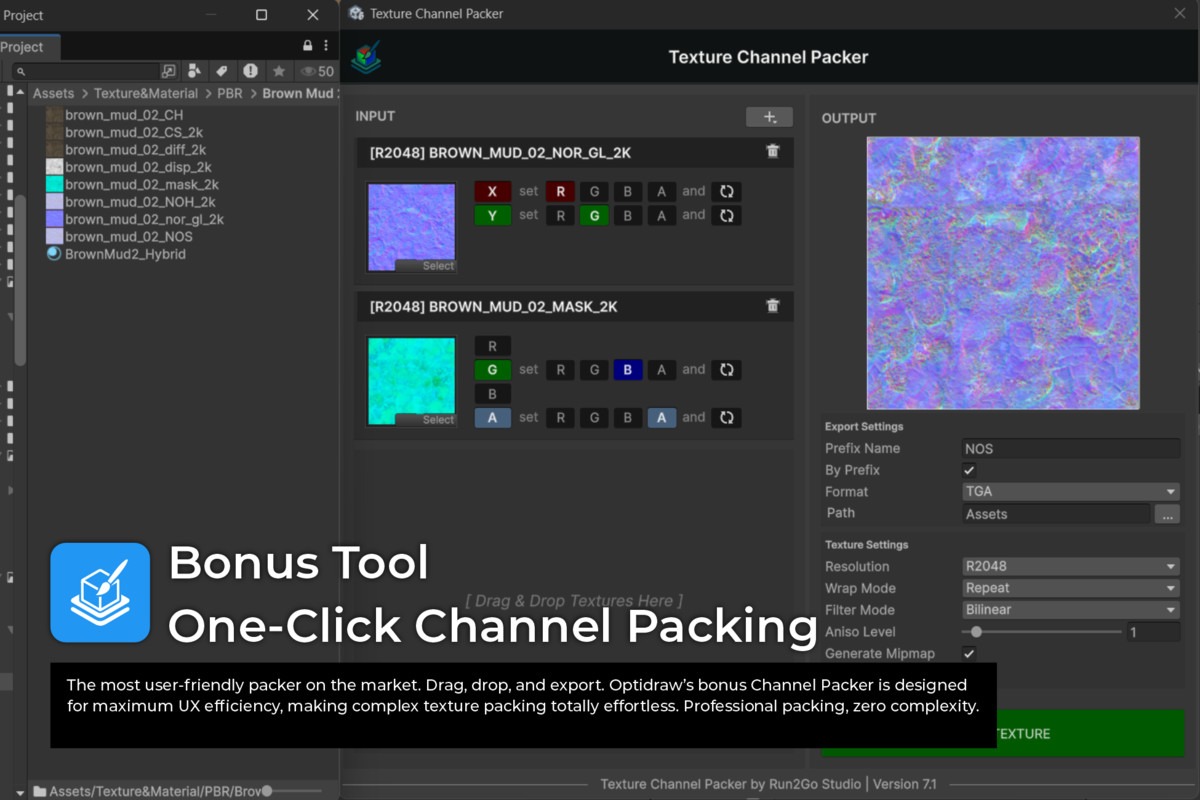Set X channel output to G target

[x=594, y=191]
